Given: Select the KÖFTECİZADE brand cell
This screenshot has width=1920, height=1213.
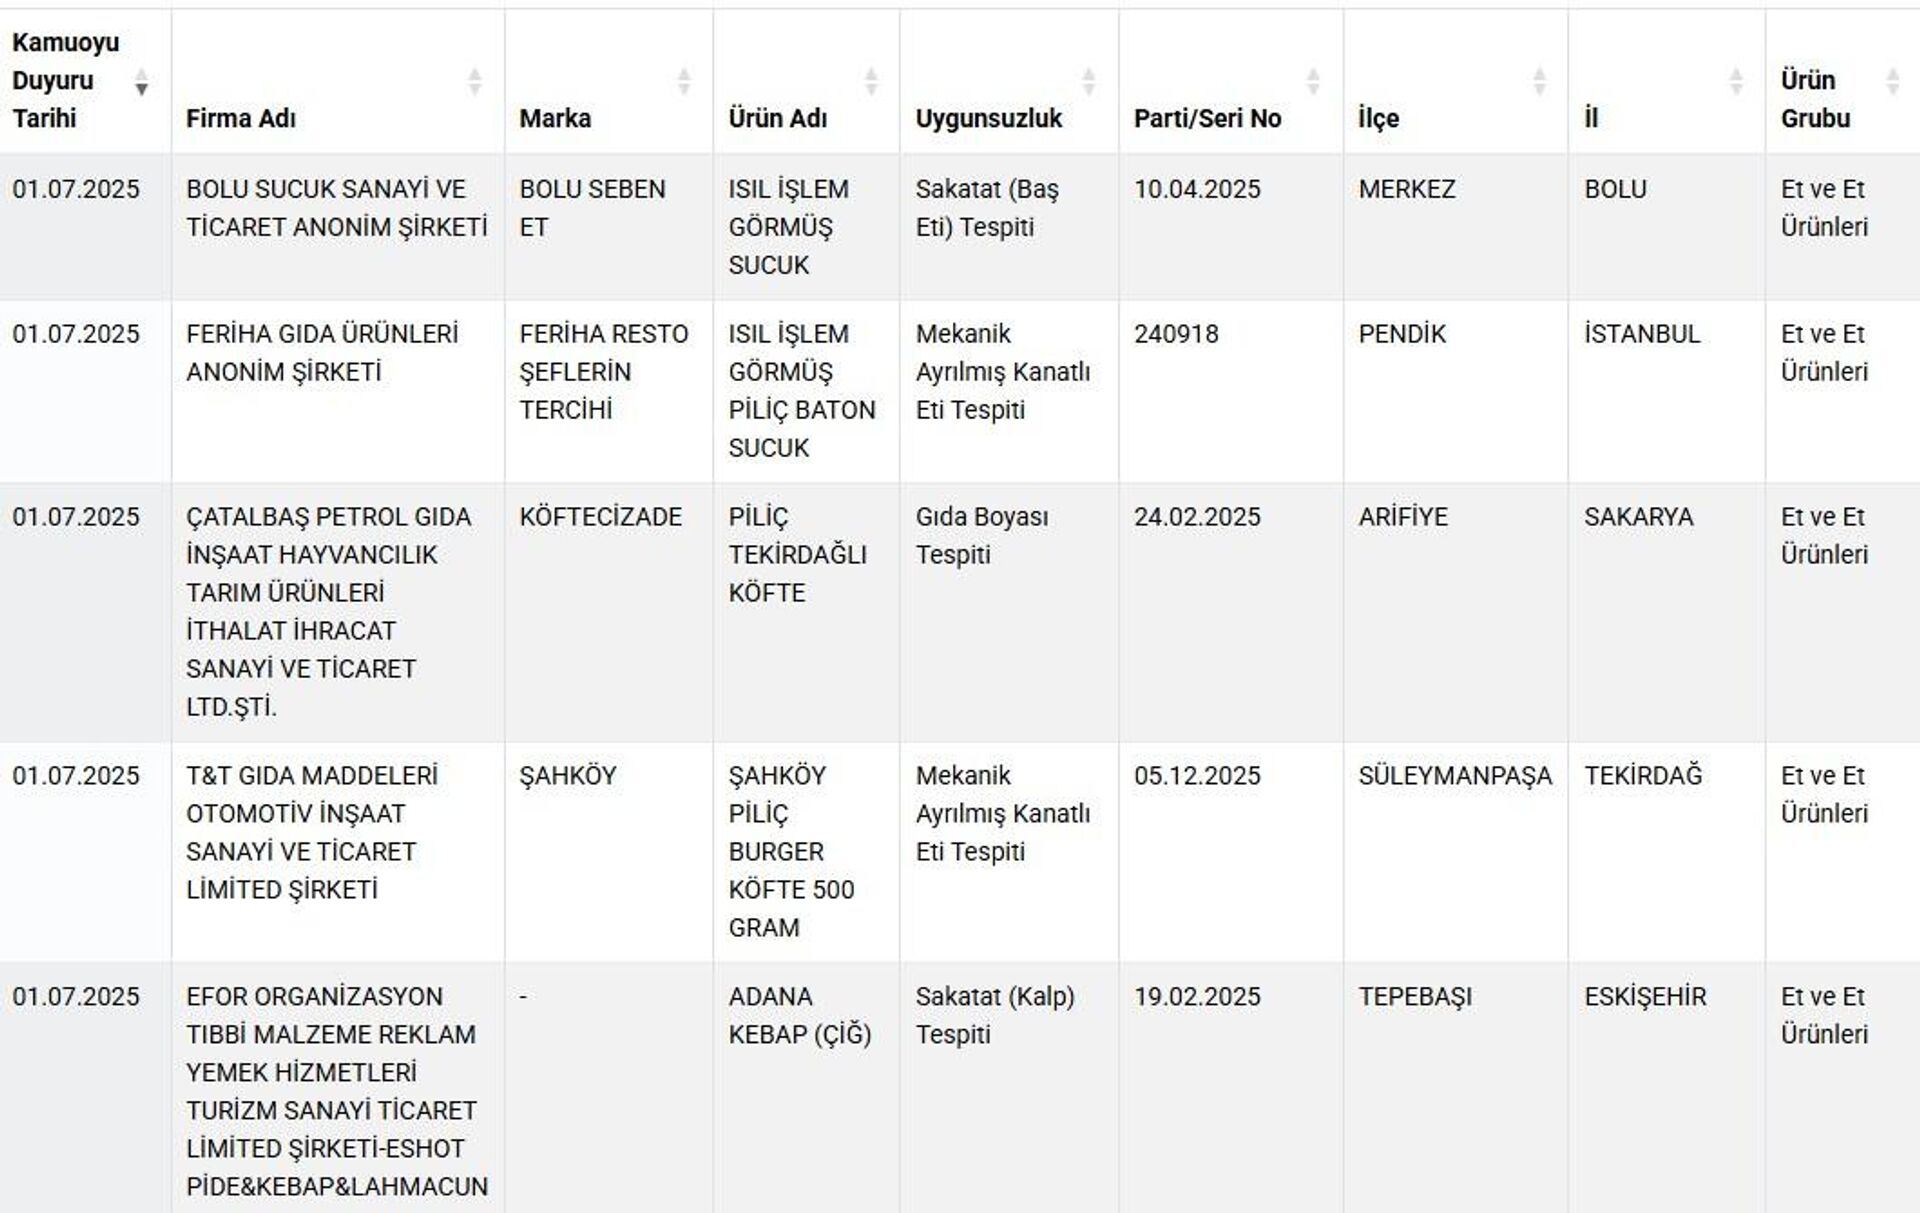Looking at the screenshot, I should point(600,517).
